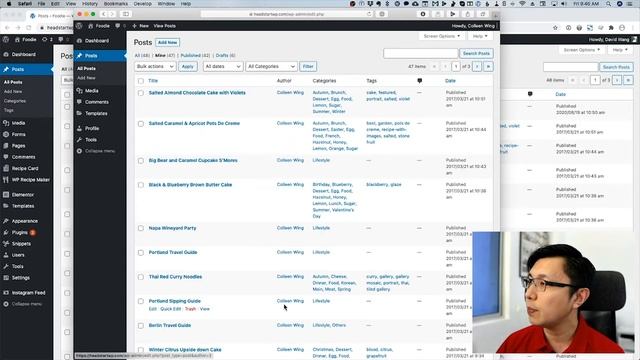Click macOS Spotlight search icon in menu bar

click(609, 4)
